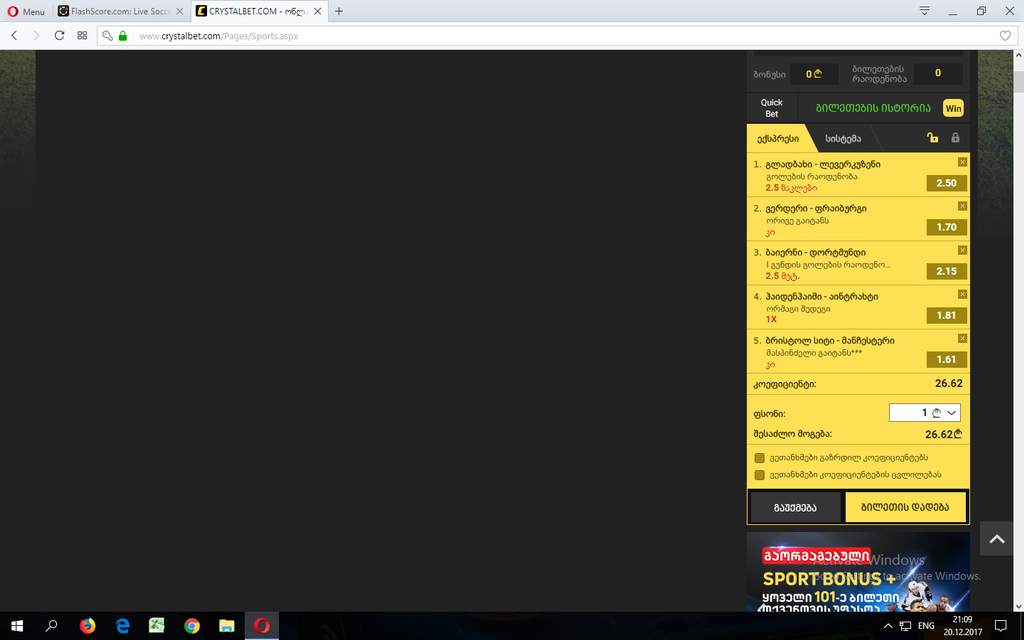
Task: Click the 1.70 odds box
Action: coord(946,227)
